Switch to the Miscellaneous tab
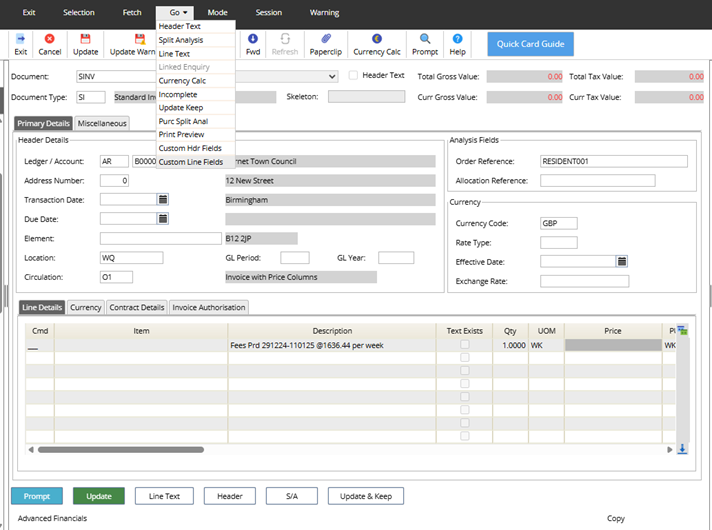712x530 pixels. [x=102, y=123]
